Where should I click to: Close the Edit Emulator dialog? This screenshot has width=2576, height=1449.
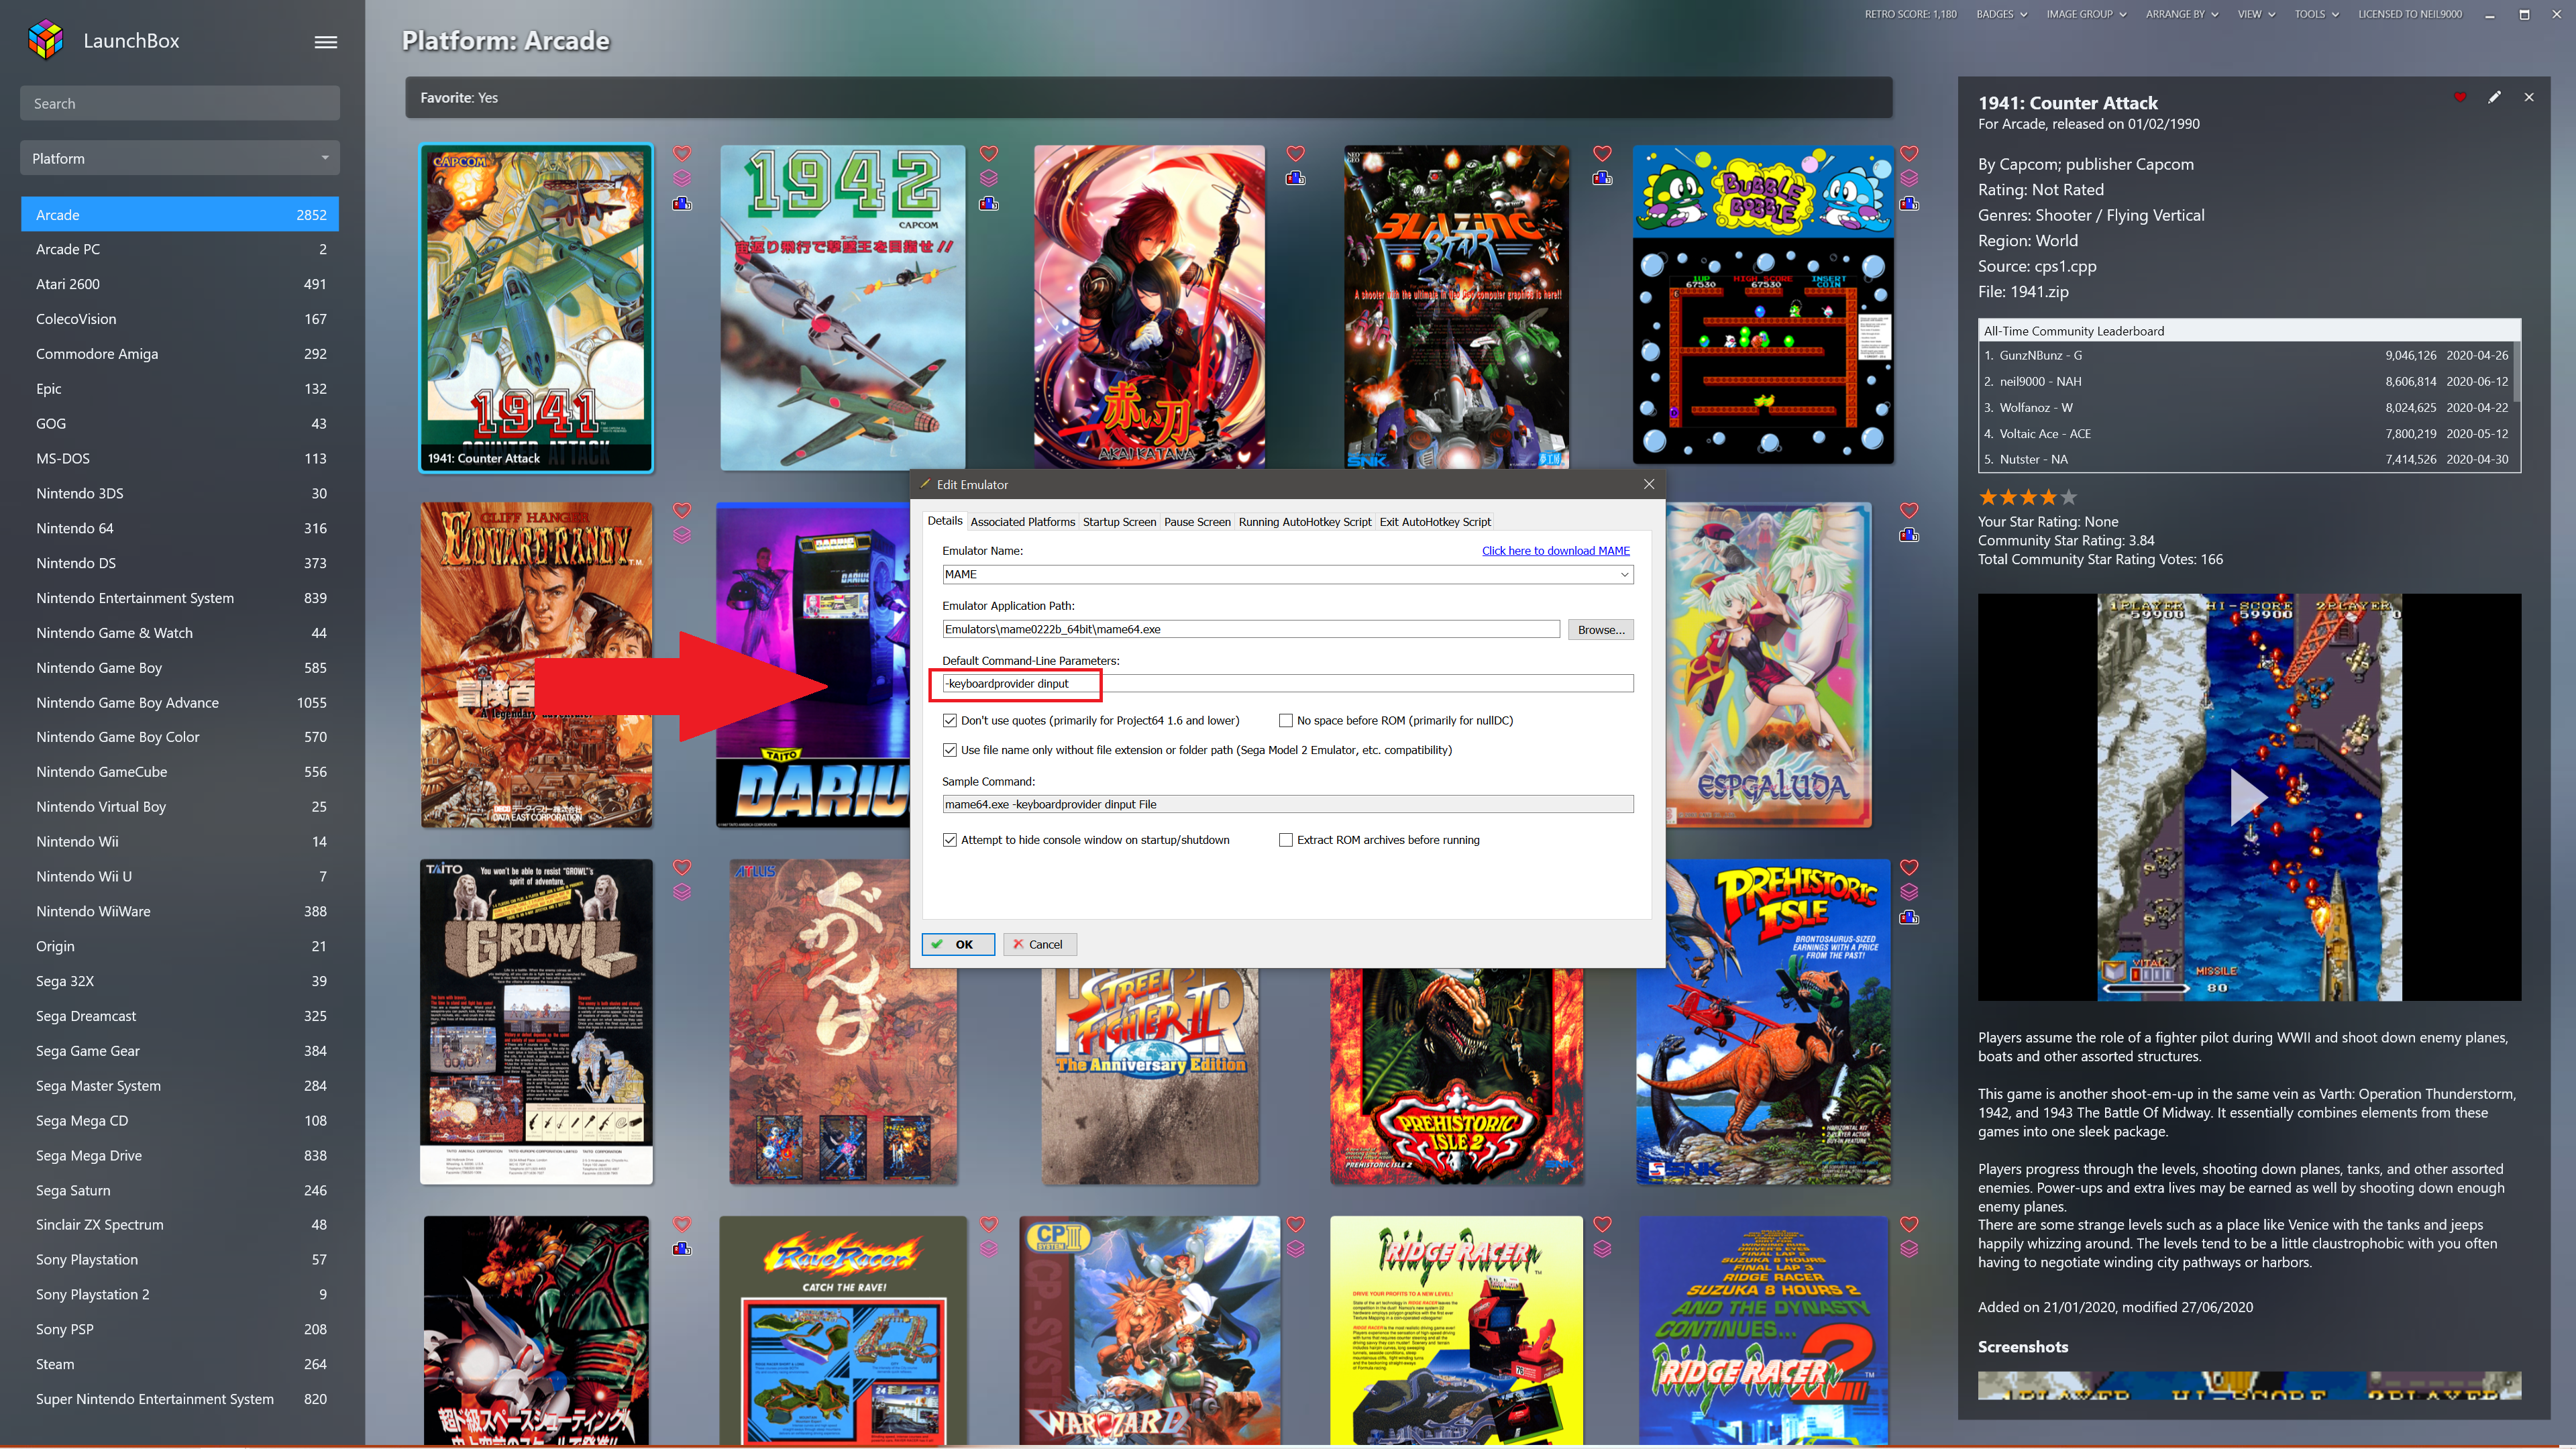(x=1649, y=484)
